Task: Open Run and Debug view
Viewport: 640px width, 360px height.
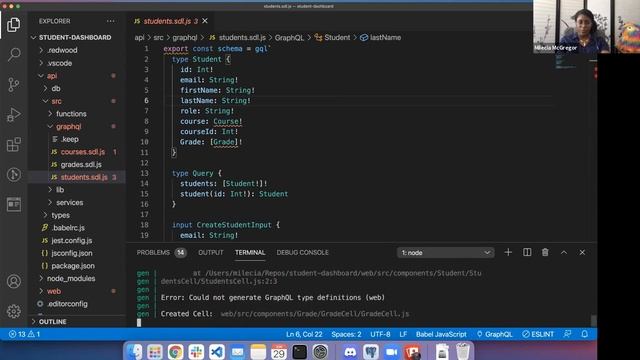Action: click(13, 115)
